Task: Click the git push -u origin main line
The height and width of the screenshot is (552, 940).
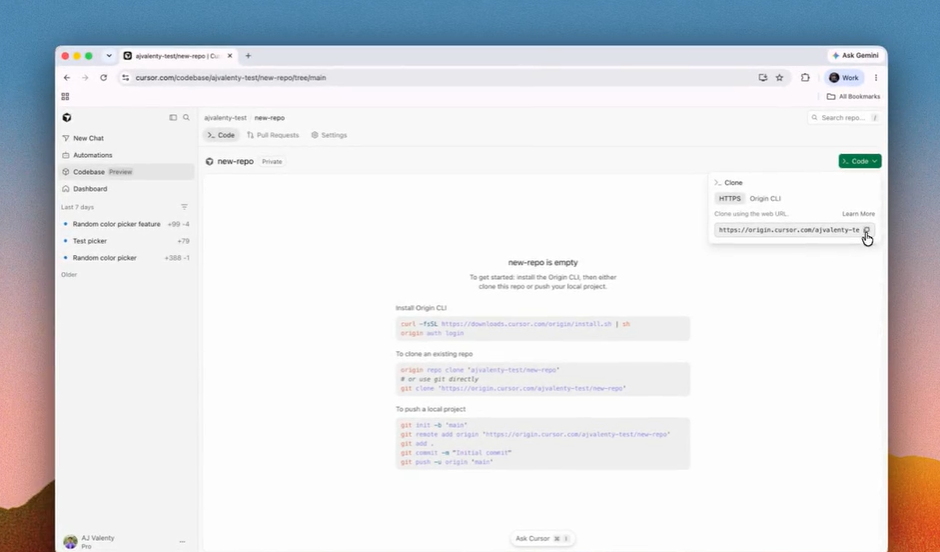Action: point(447,462)
